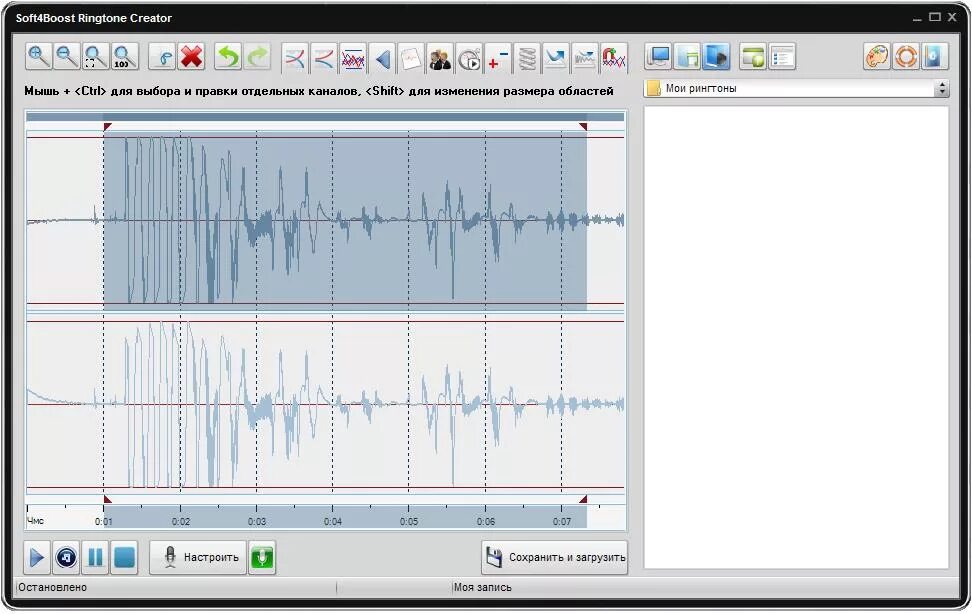Delete selection with the red X icon
The image size is (972, 614).
coord(192,56)
